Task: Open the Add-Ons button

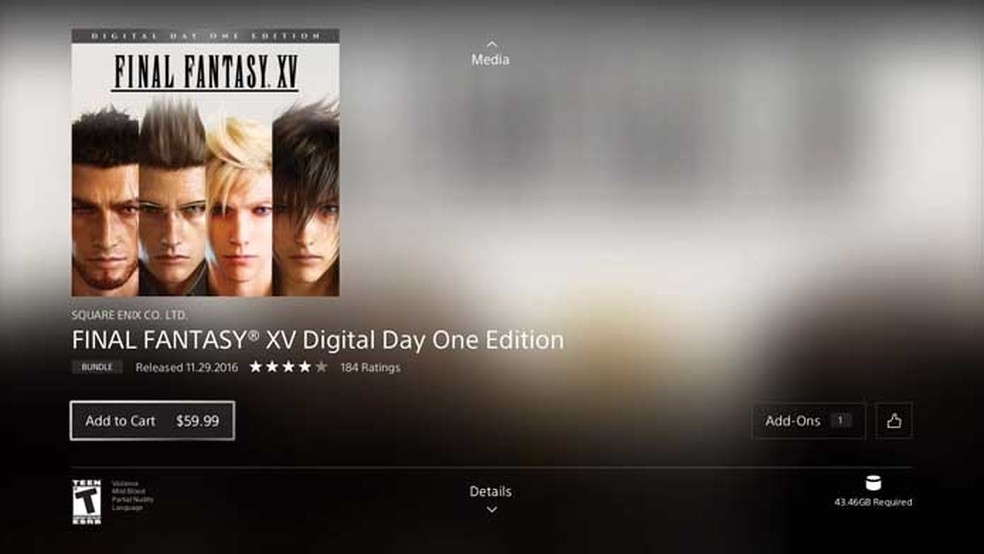Action: tap(808, 420)
